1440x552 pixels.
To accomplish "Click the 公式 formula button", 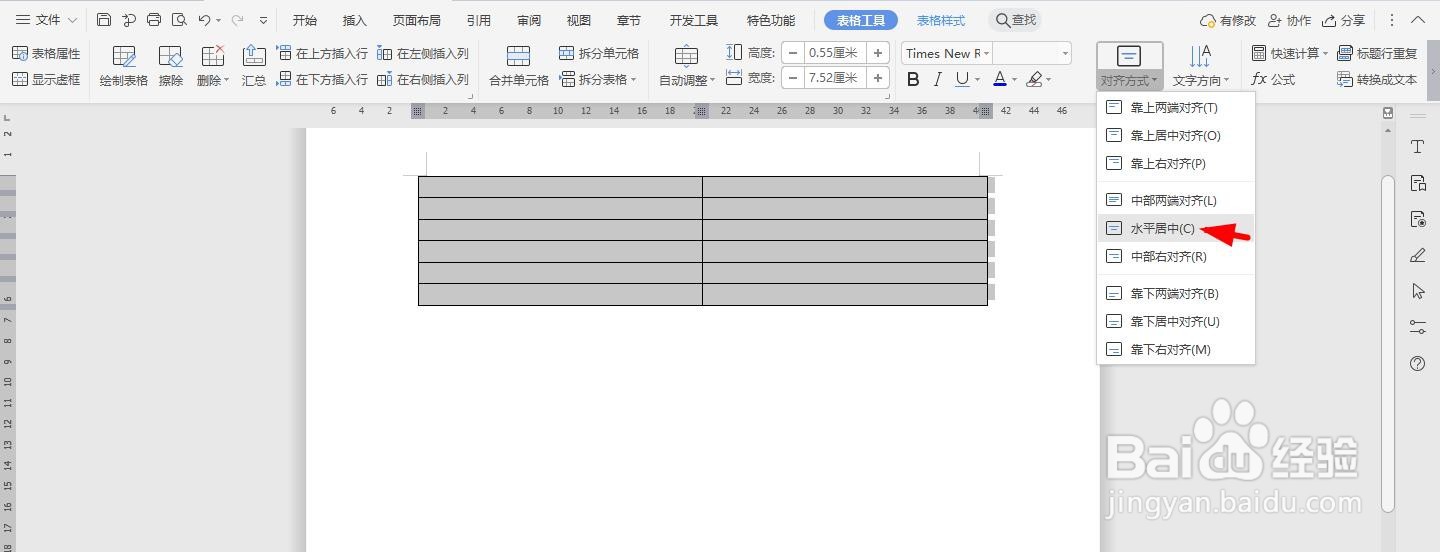I will coord(1273,80).
